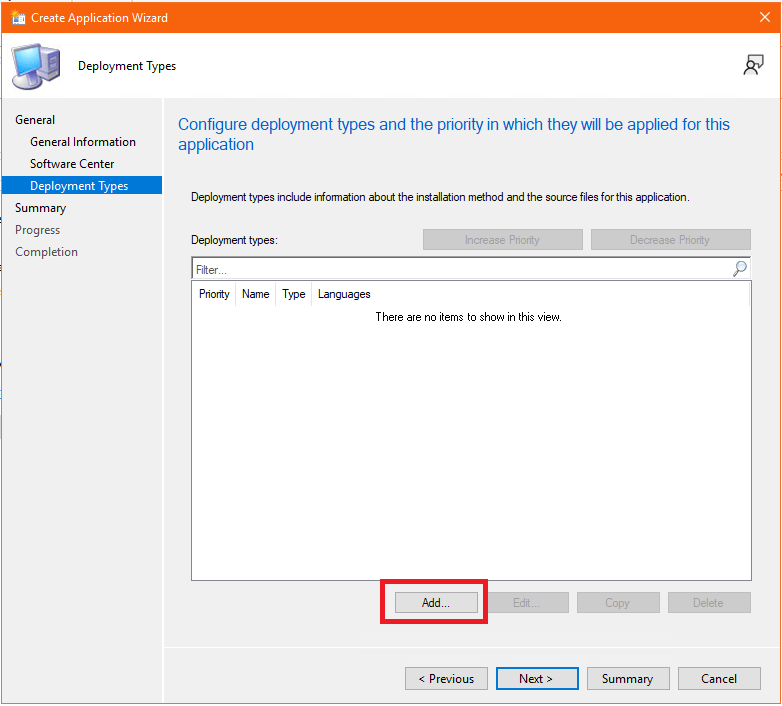Click the user feedback icon top right
This screenshot has width=782, height=706.
pyautogui.click(x=753, y=65)
